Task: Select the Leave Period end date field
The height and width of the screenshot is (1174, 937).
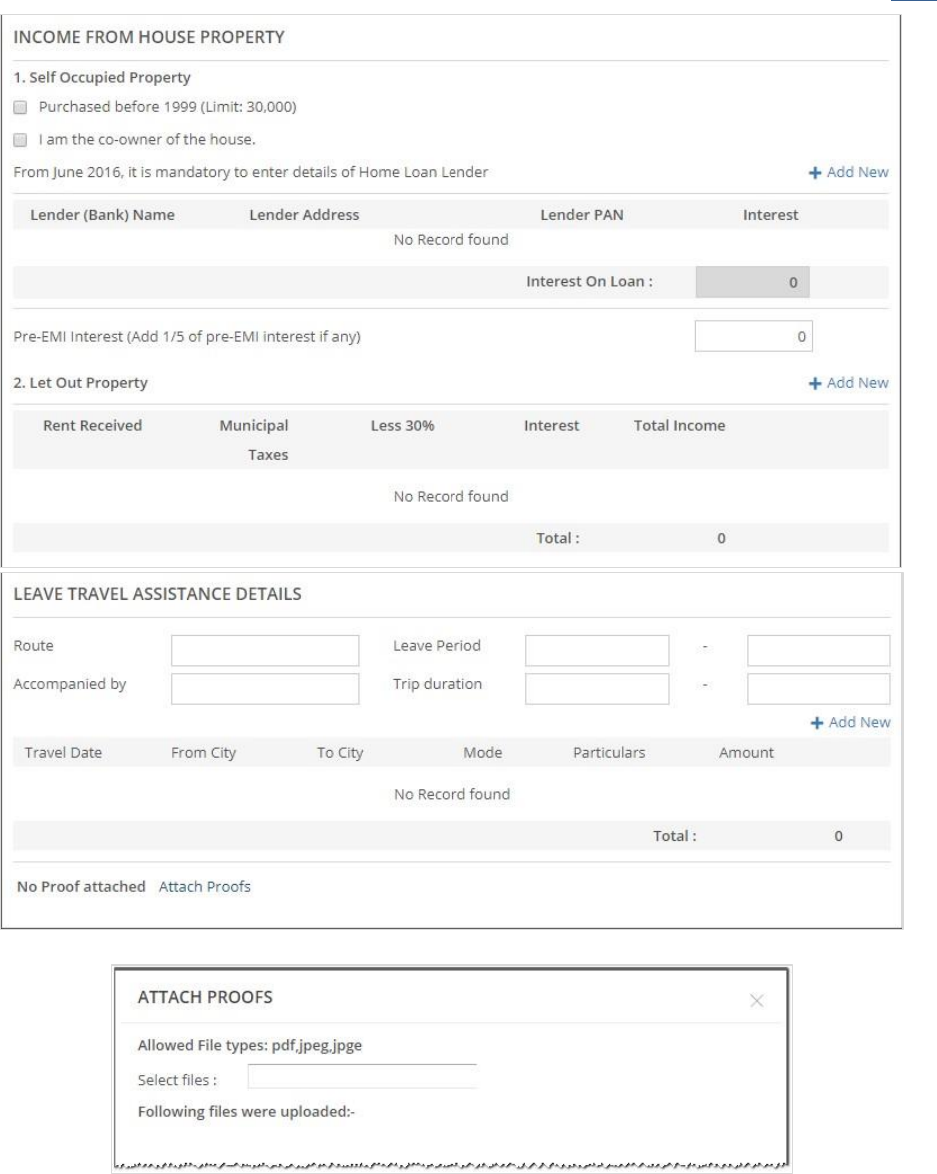Action: [x=818, y=651]
